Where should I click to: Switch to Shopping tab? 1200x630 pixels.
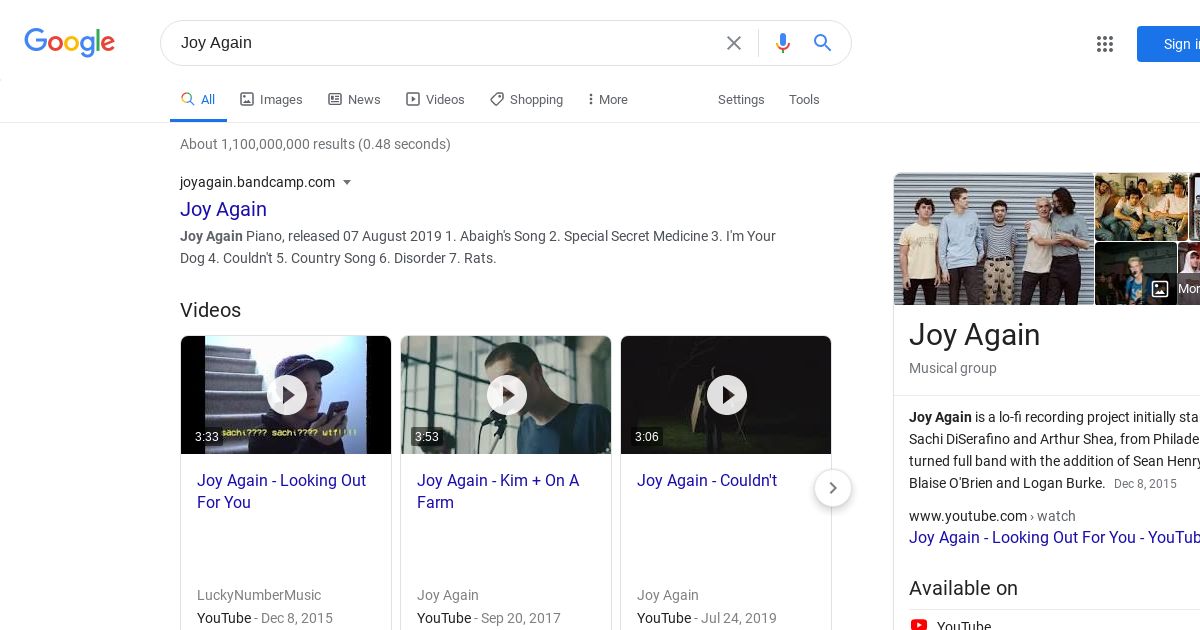526,100
